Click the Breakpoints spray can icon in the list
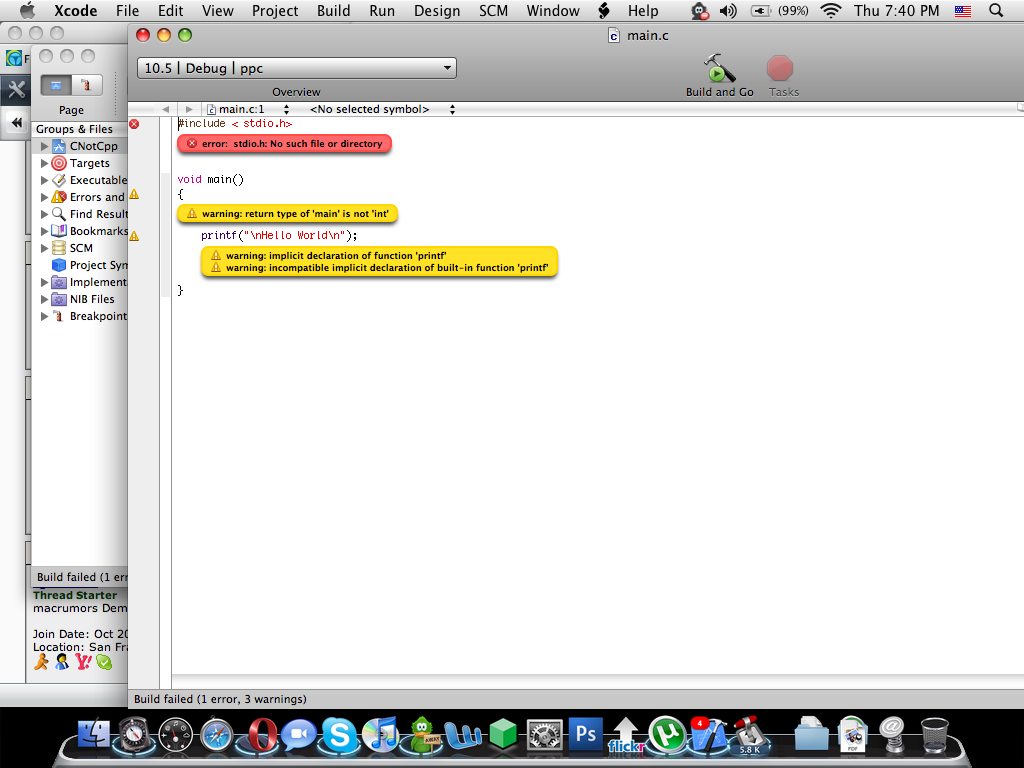This screenshot has width=1024, height=768. click(x=59, y=316)
